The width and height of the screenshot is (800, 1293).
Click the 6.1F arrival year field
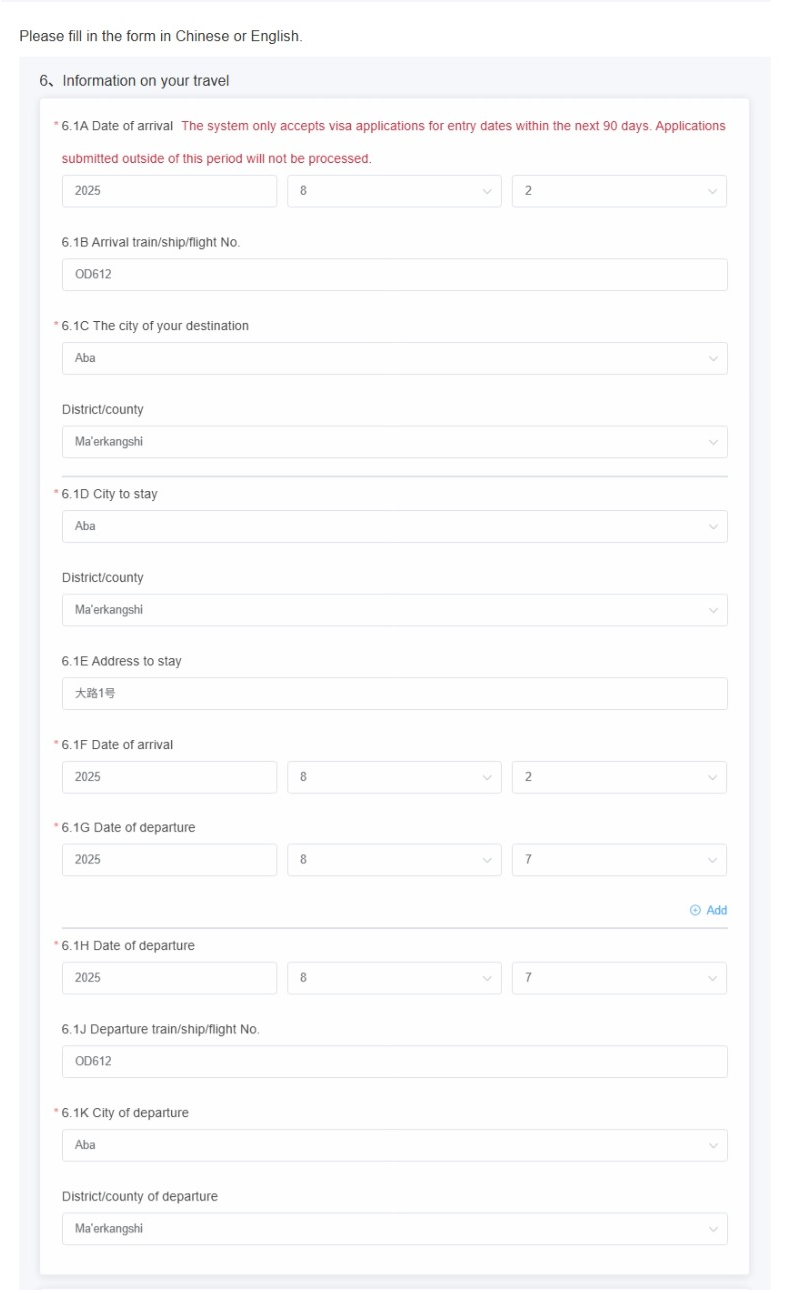pos(169,777)
